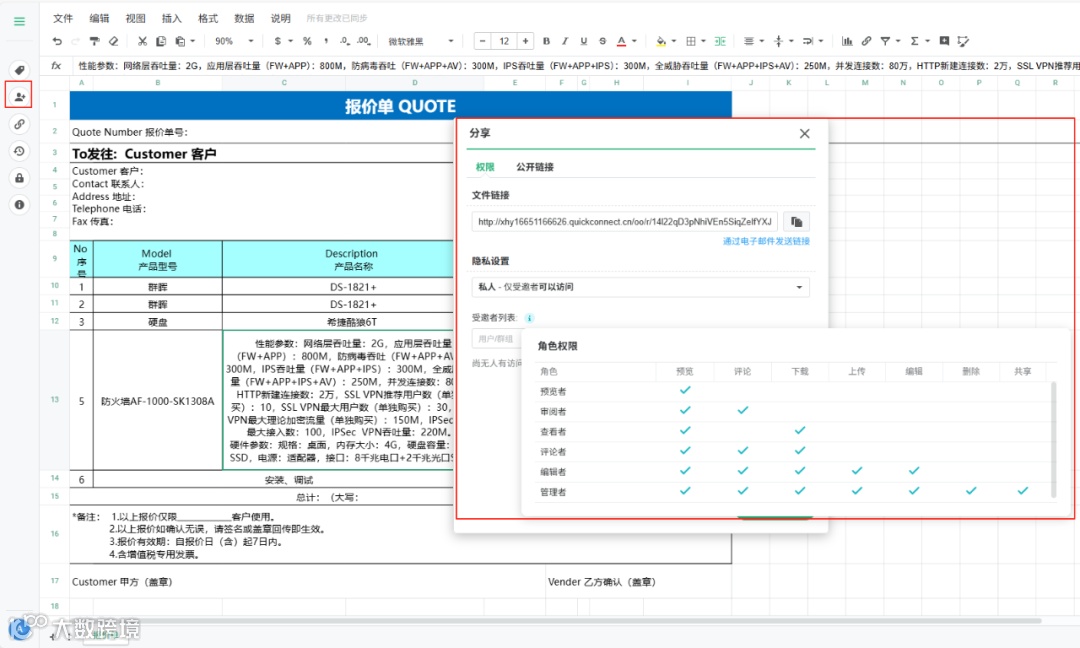Click the last toolbar brush-selection icon
Viewport: 1080px width, 648px height.
[x=964, y=41]
